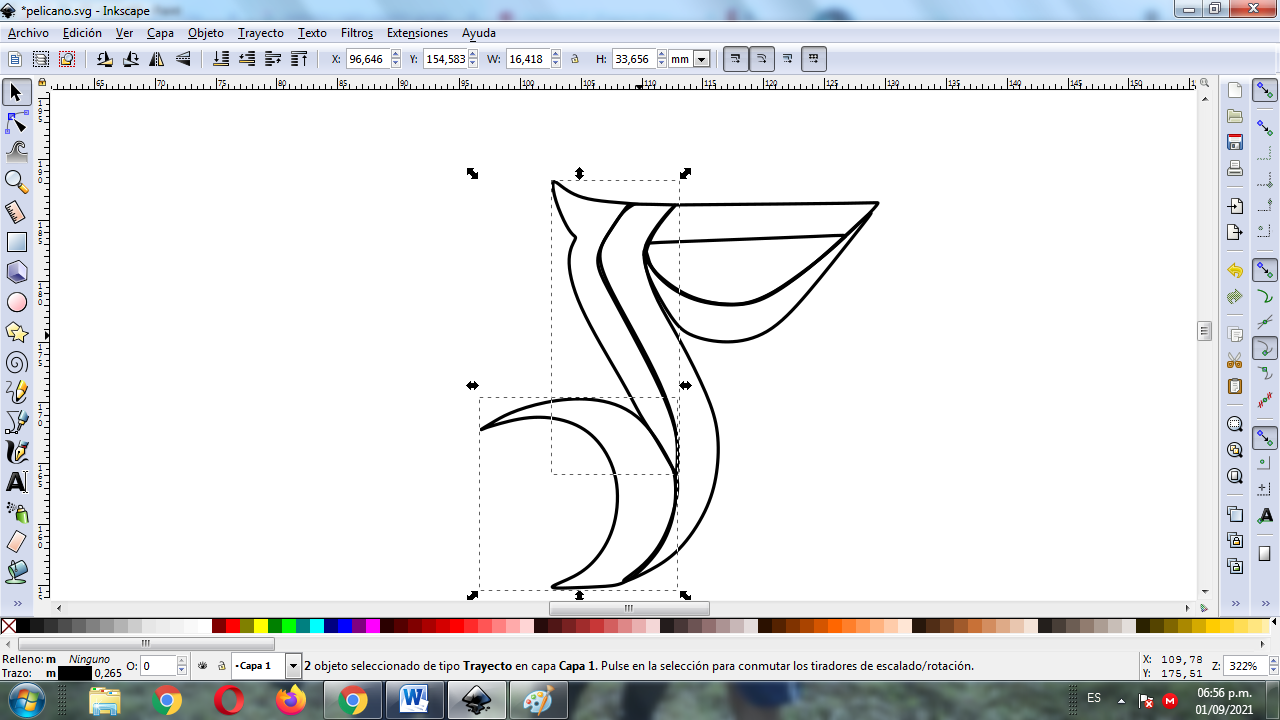Viewport: 1280px width, 720px height.
Task: Select the Selector arrow tool
Action: coord(16,92)
